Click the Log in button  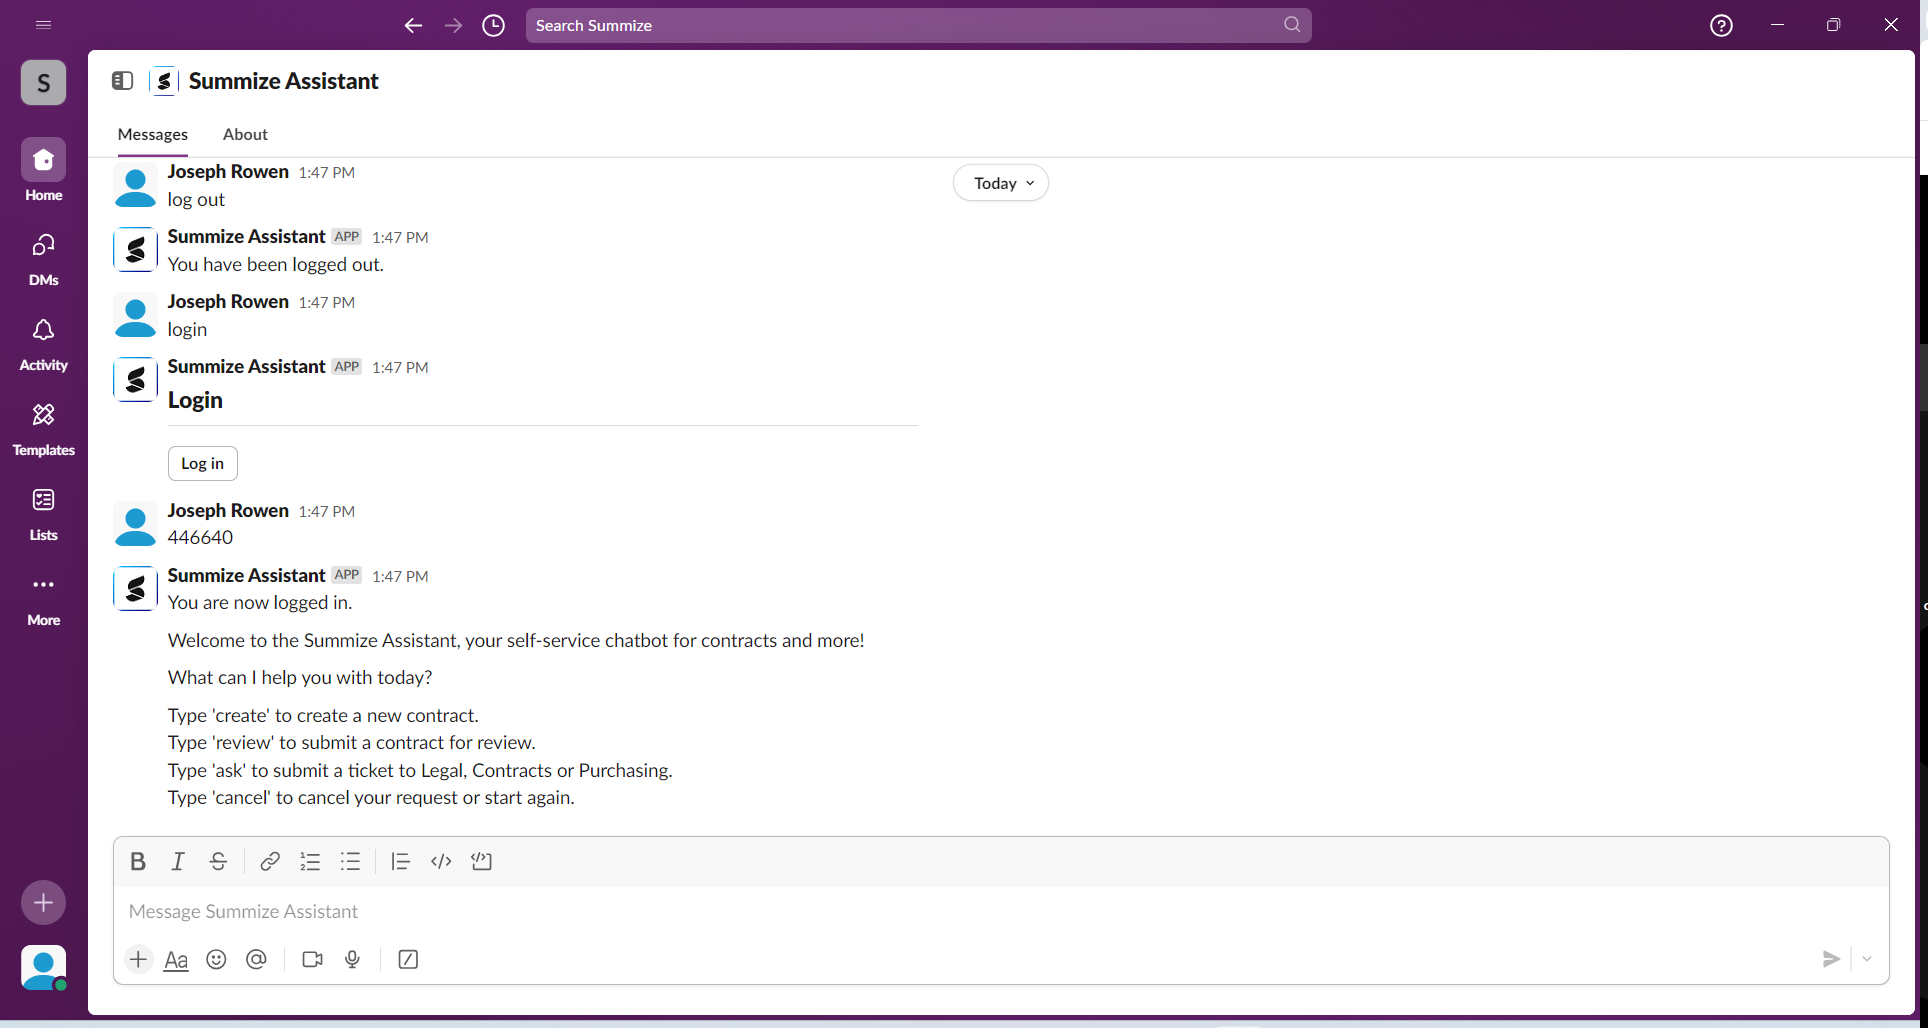click(x=203, y=464)
